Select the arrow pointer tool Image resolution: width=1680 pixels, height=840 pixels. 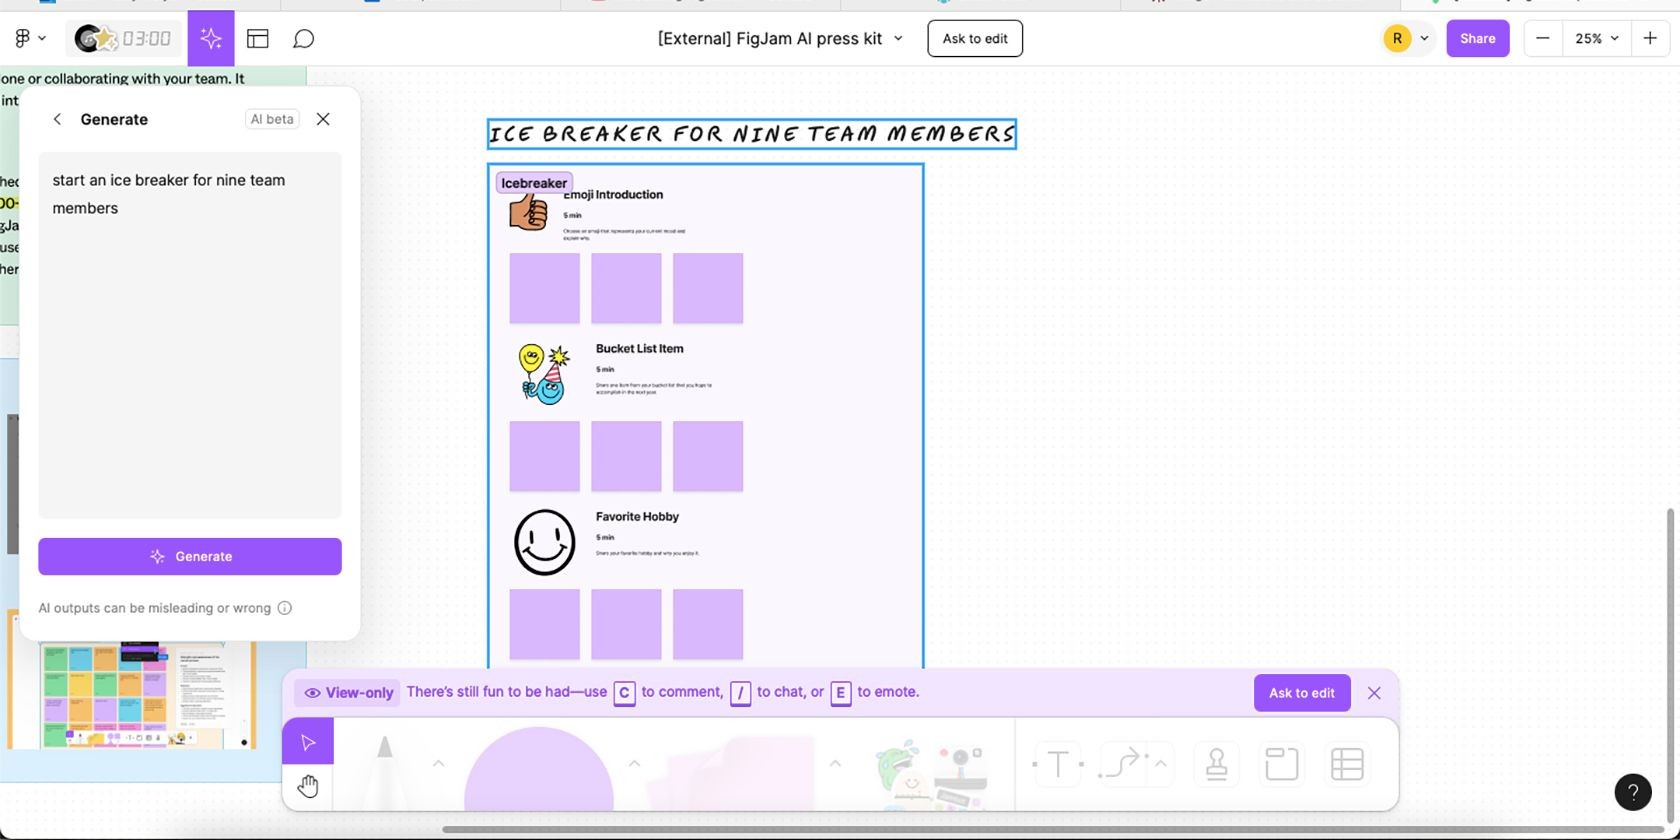click(308, 743)
